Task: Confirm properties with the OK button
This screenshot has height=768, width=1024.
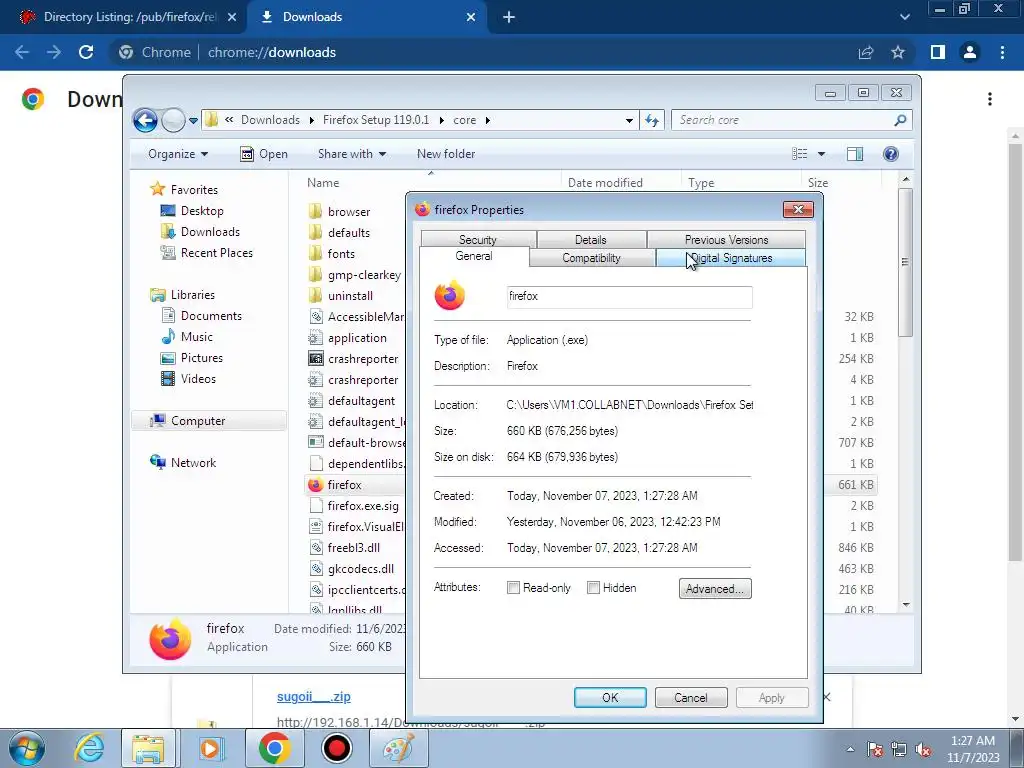Action: (x=610, y=697)
